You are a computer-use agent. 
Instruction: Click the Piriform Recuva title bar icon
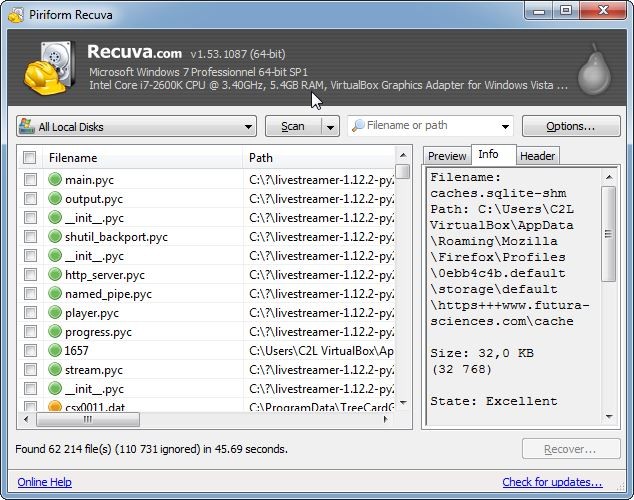(x=15, y=15)
